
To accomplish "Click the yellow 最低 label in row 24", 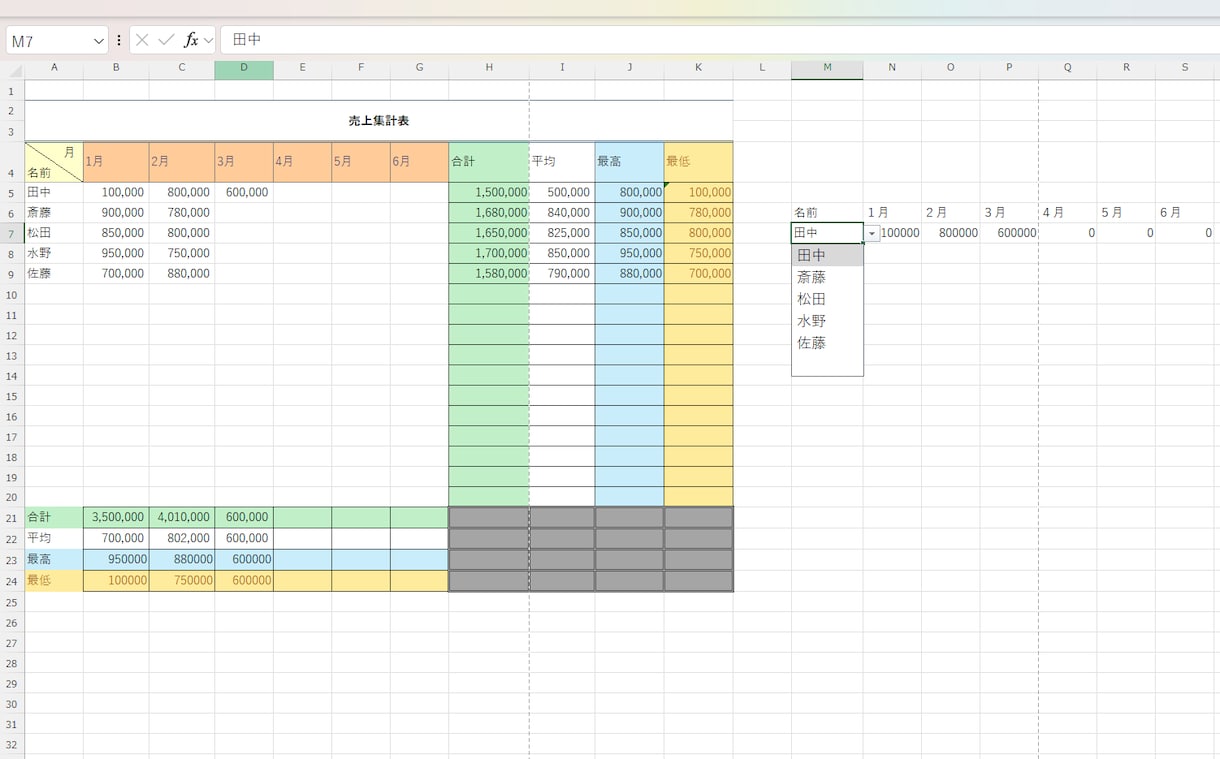I will click(x=54, y=580).
